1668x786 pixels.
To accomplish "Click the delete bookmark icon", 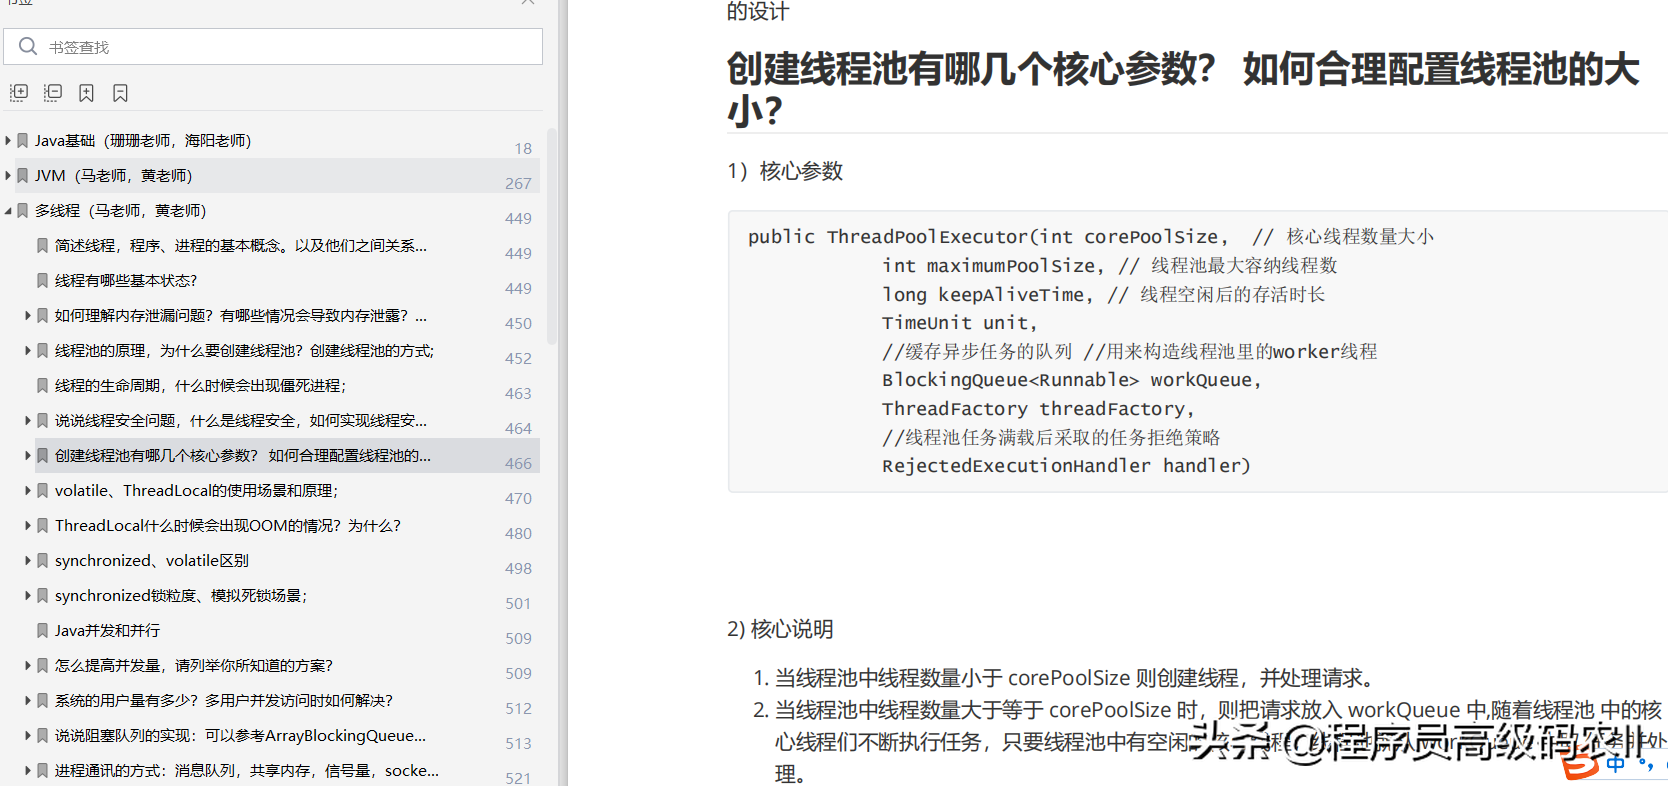I will click(x=120, y=93).
